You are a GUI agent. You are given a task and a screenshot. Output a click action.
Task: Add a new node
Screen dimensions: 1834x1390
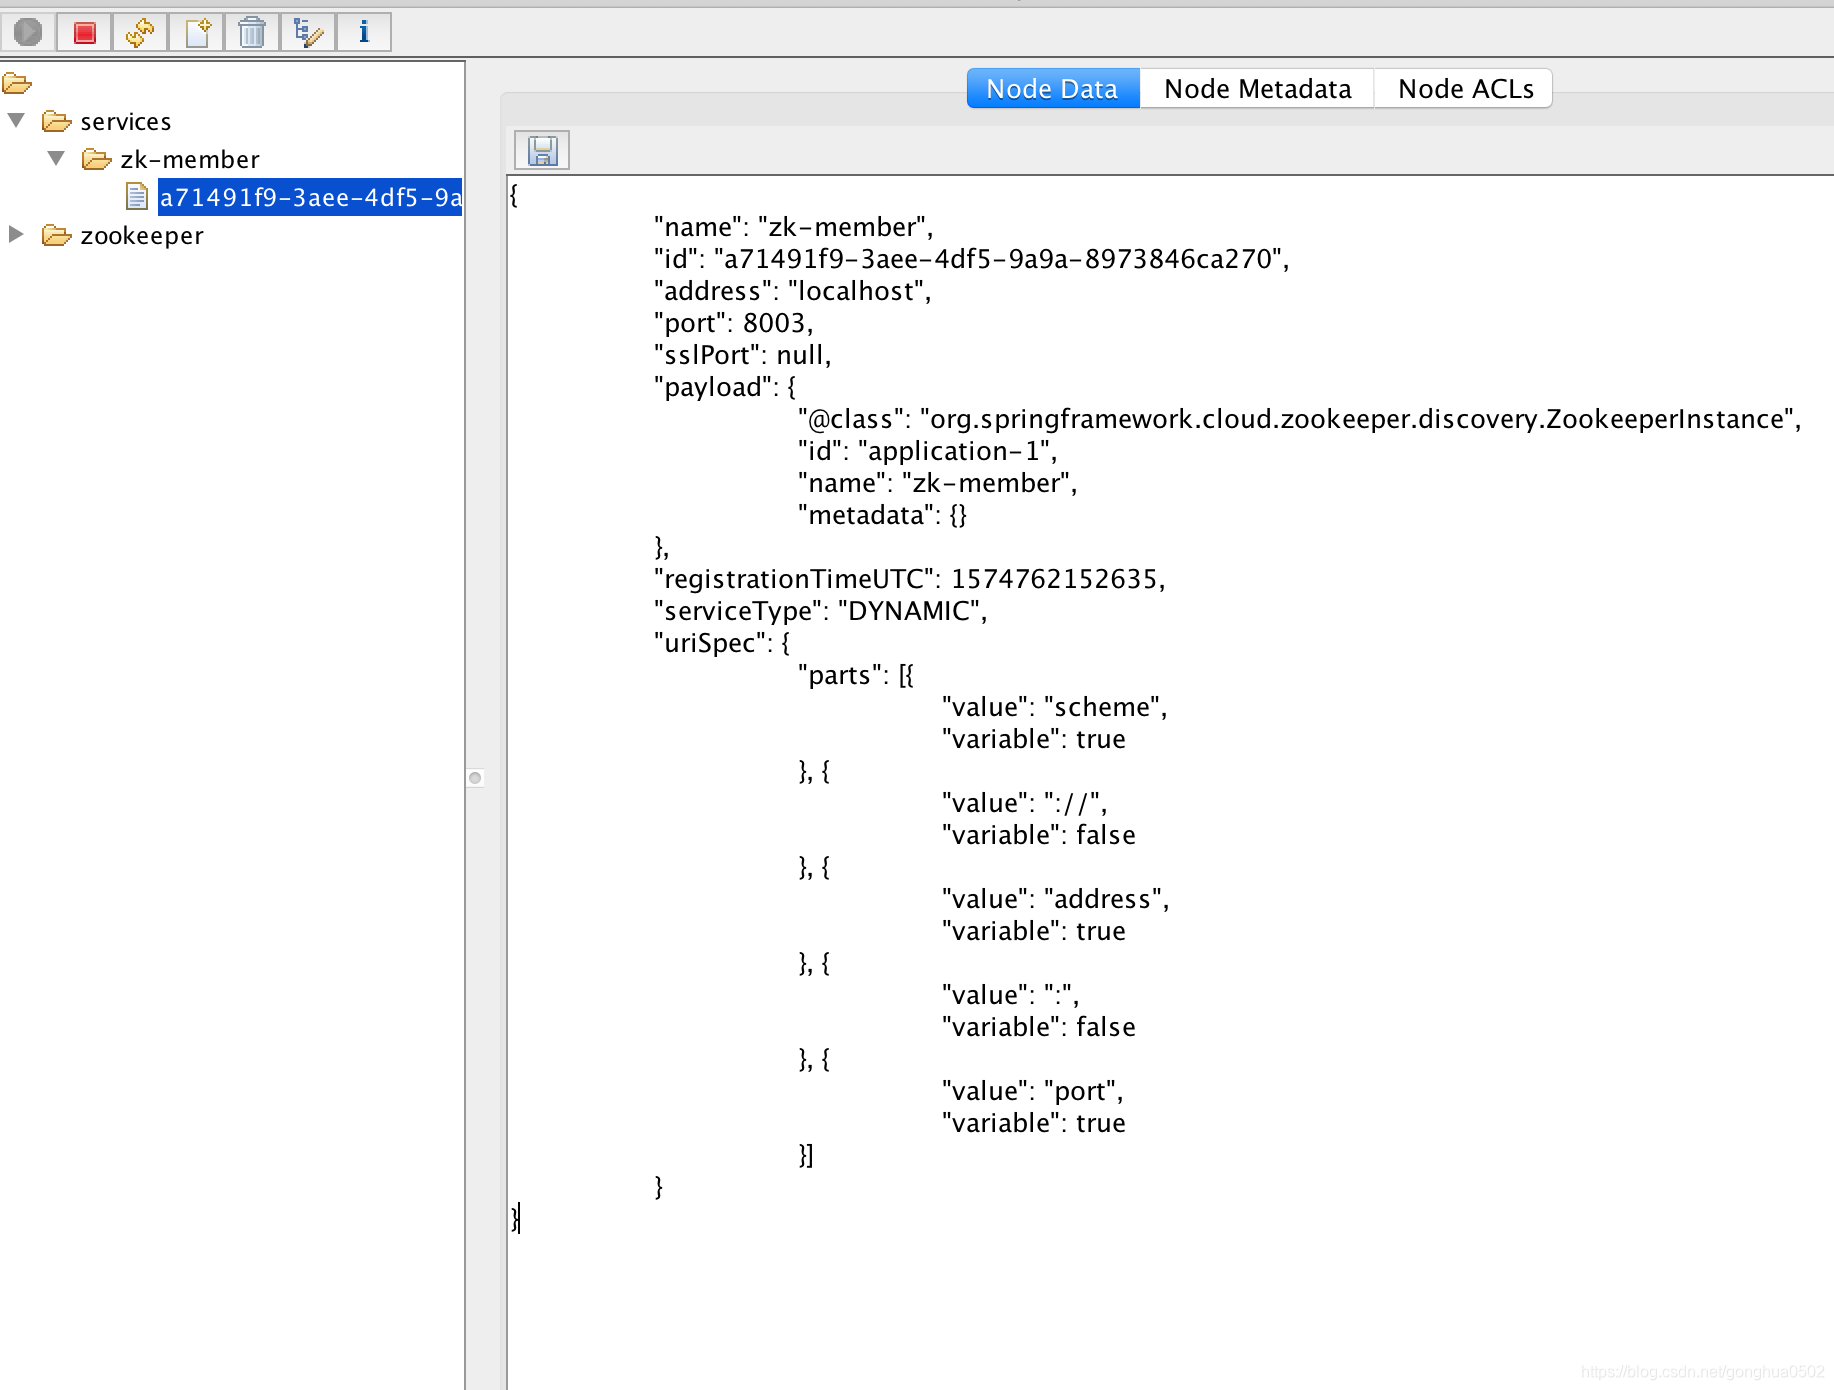point(195,32)
